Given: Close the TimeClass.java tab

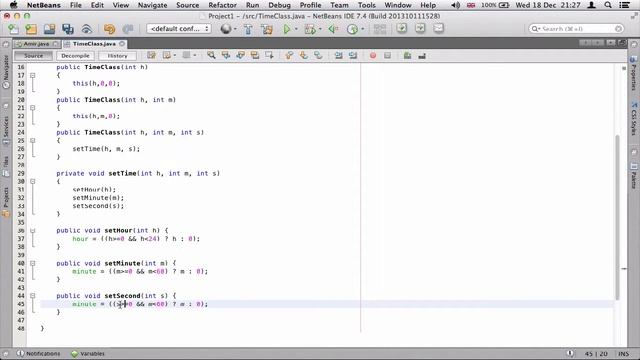Looking at the screenshot, I should pyautogui.click(x=122, y=44).
